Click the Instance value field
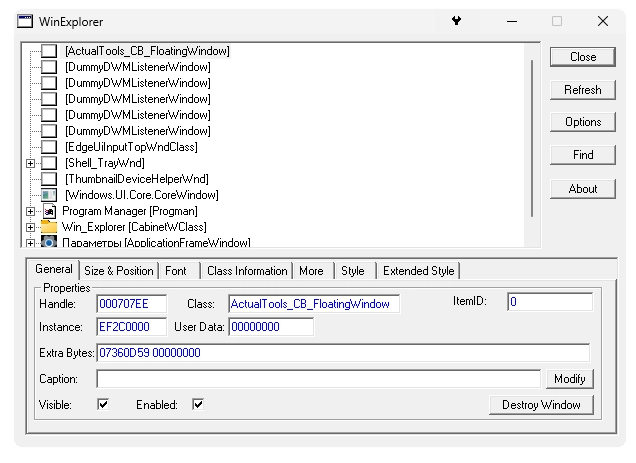 click(x=131, y=327)
